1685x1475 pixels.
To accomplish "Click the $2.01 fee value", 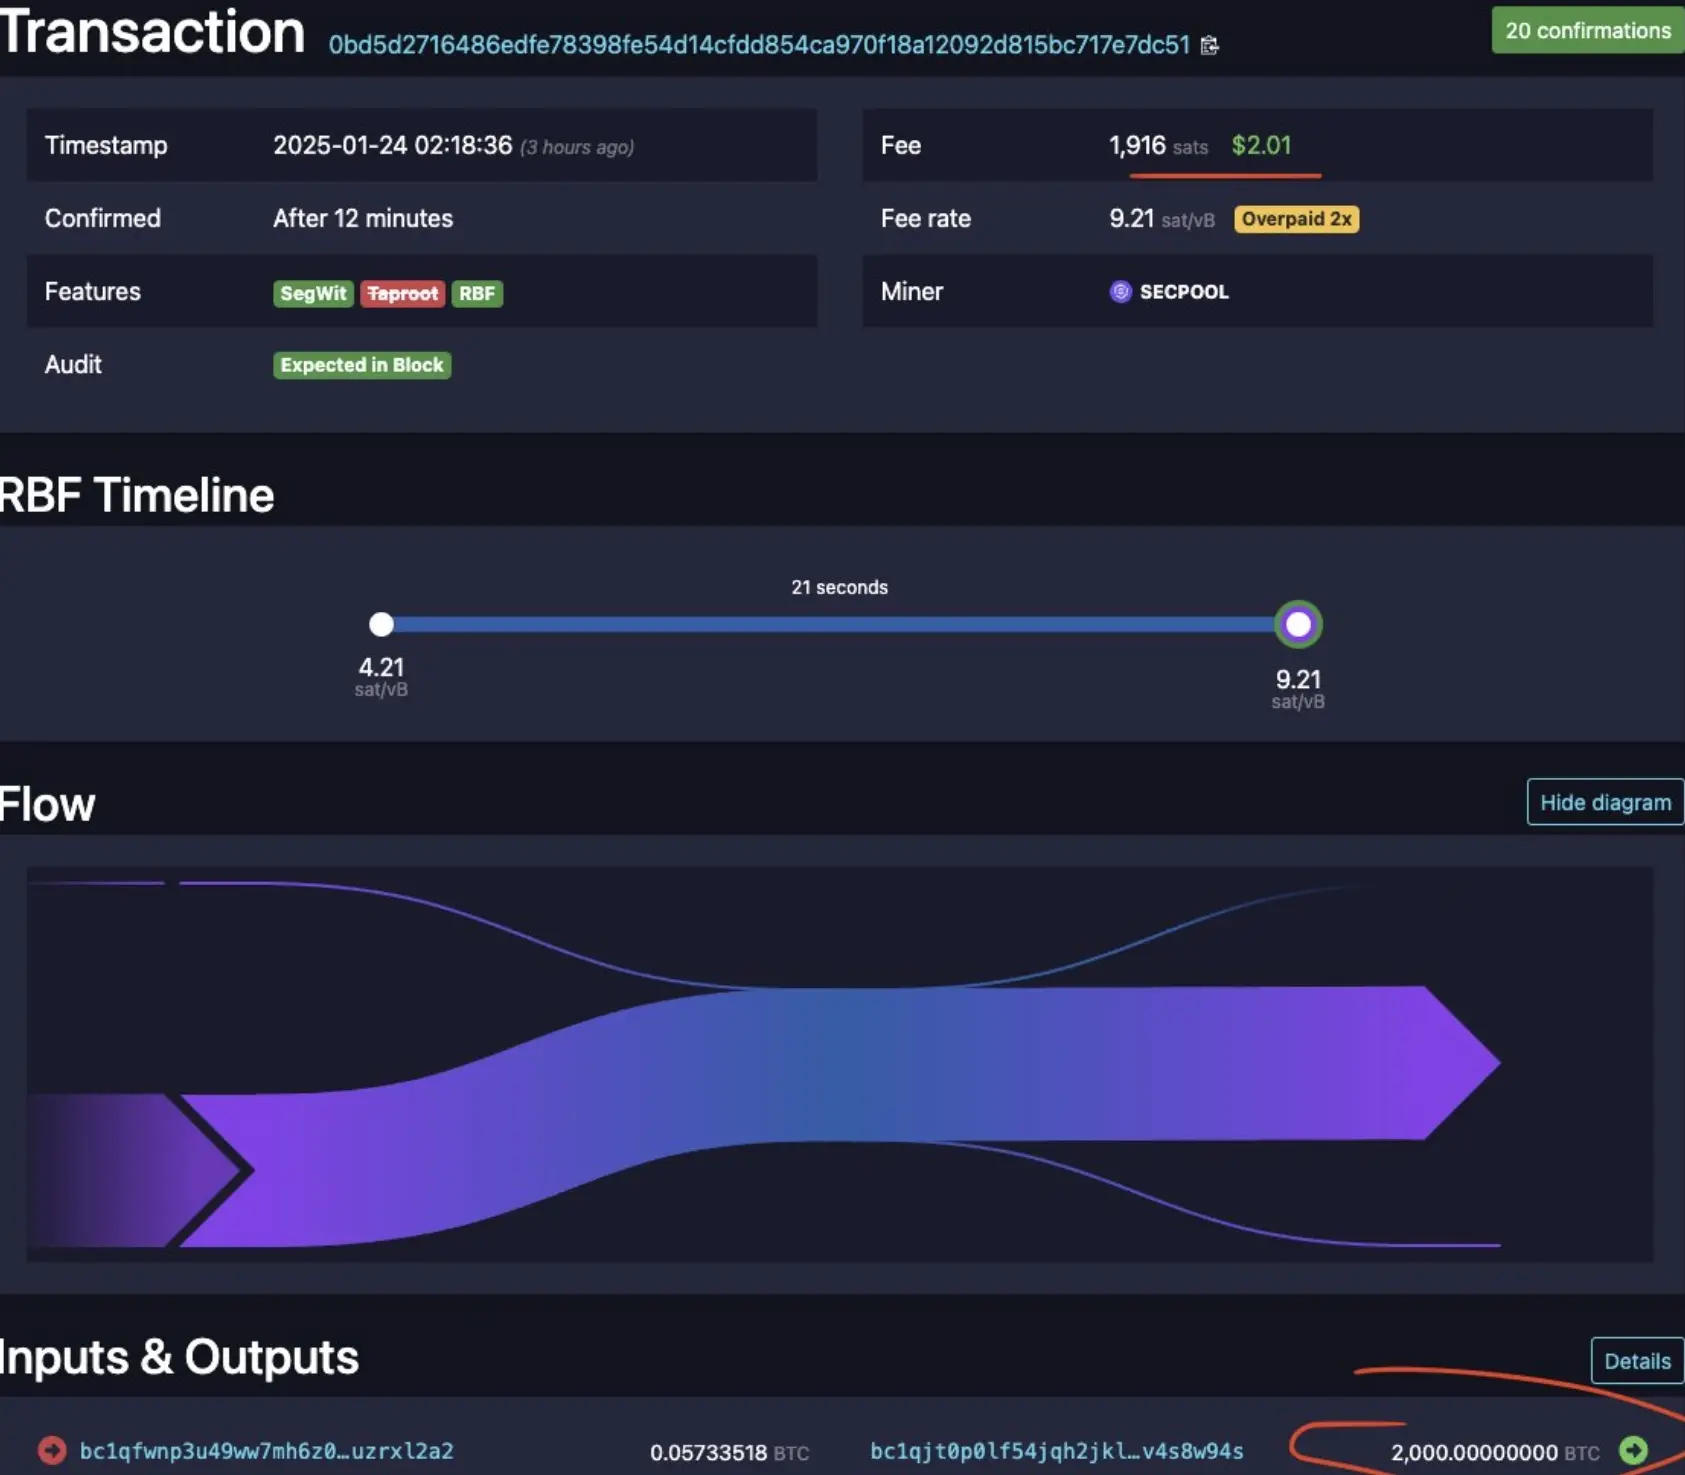I will [1261, 145].
